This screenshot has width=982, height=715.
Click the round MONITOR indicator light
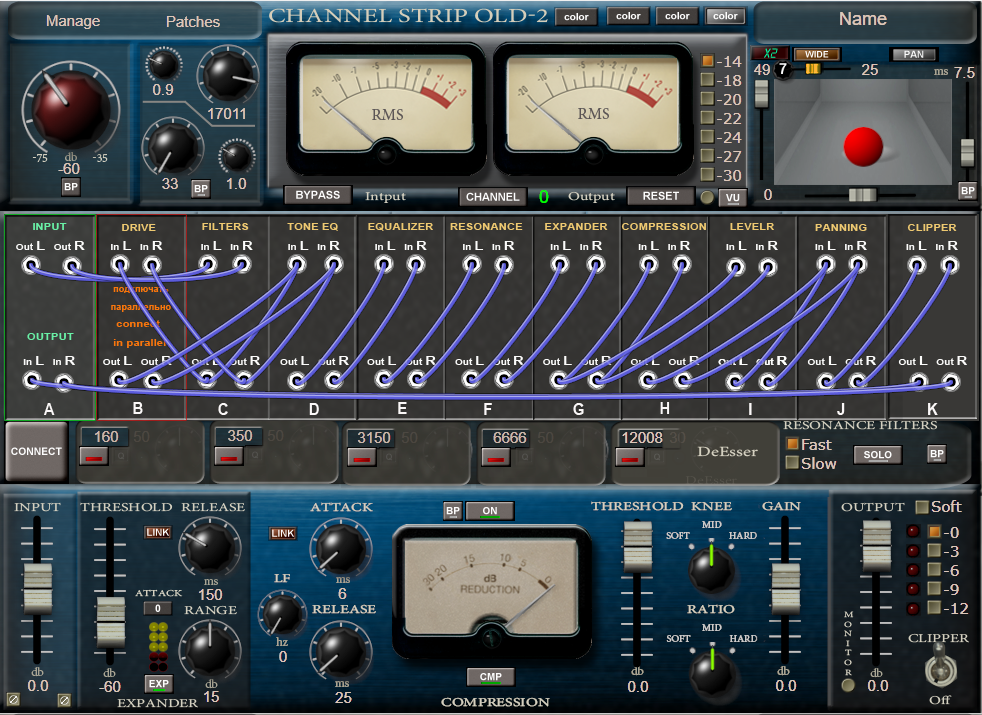848,684
